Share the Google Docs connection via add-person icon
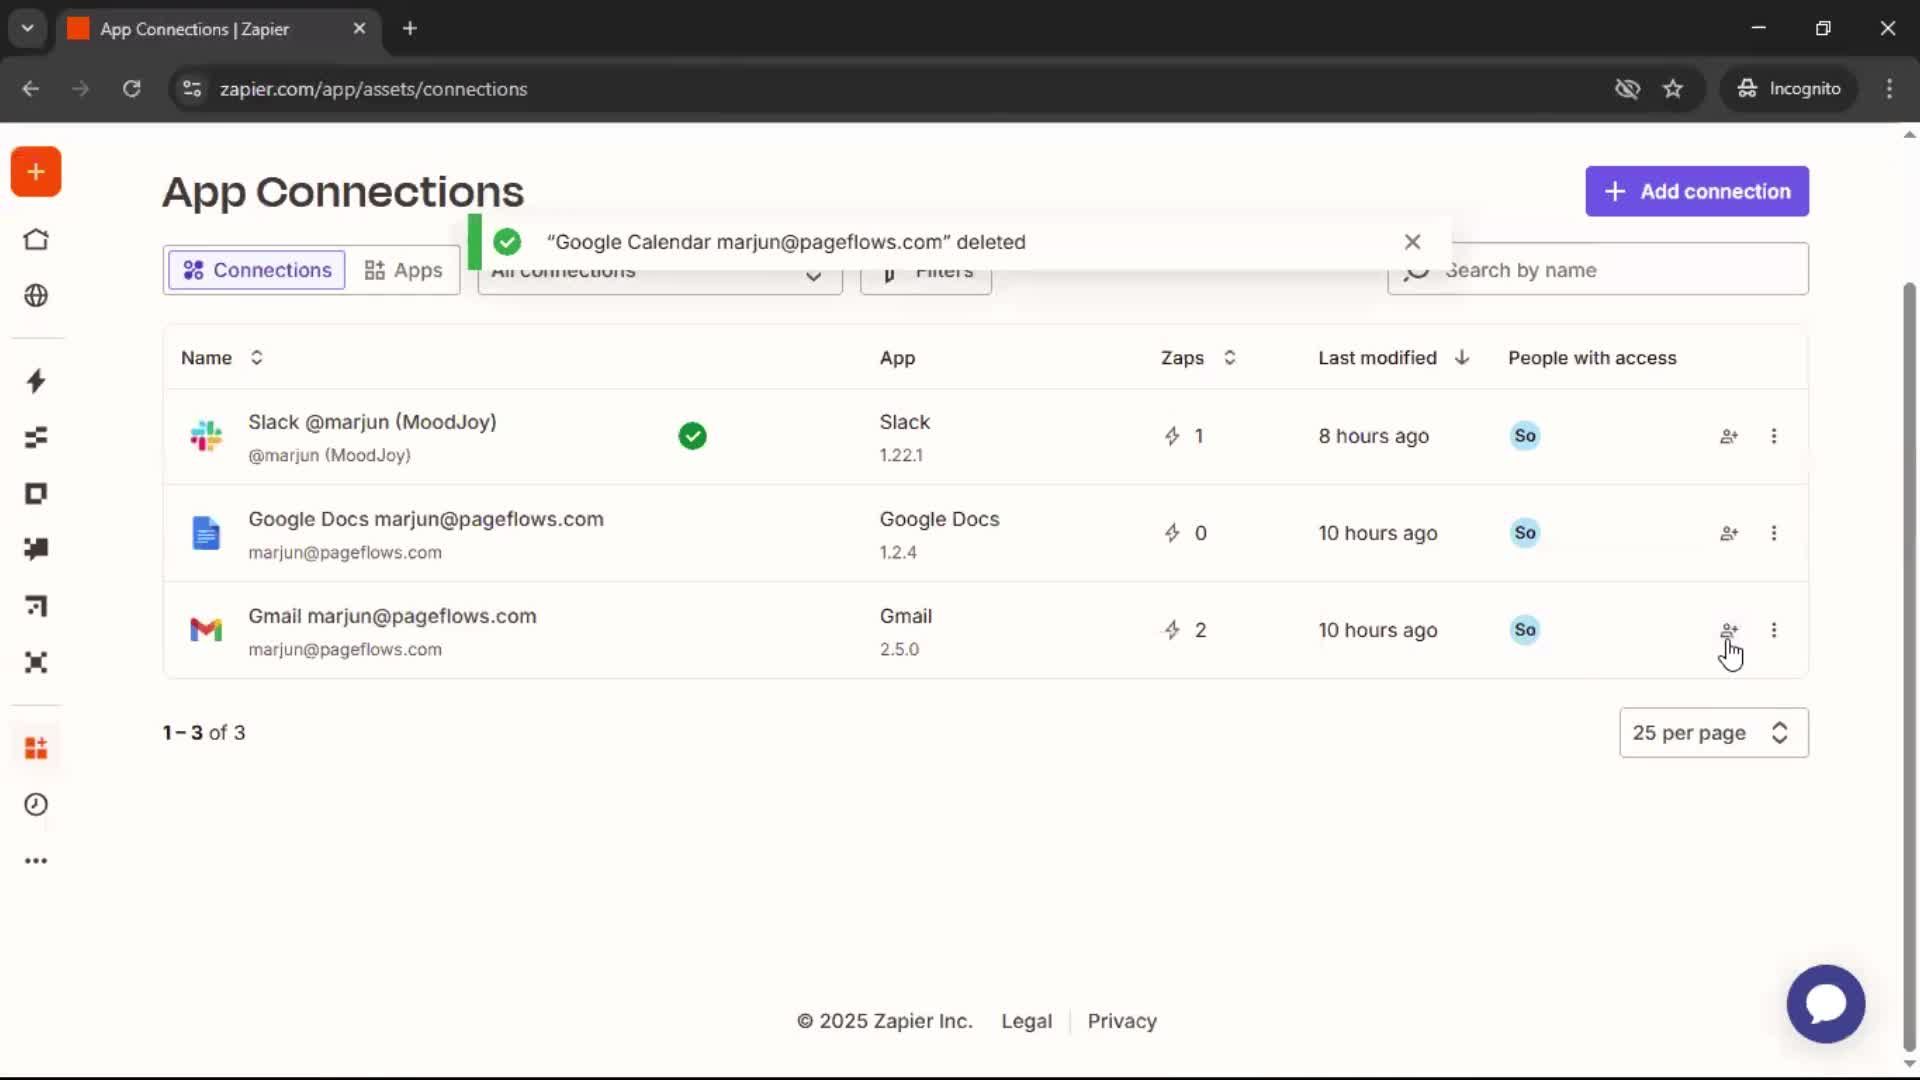The image size is (1920, 1080). coord(1729,533)
